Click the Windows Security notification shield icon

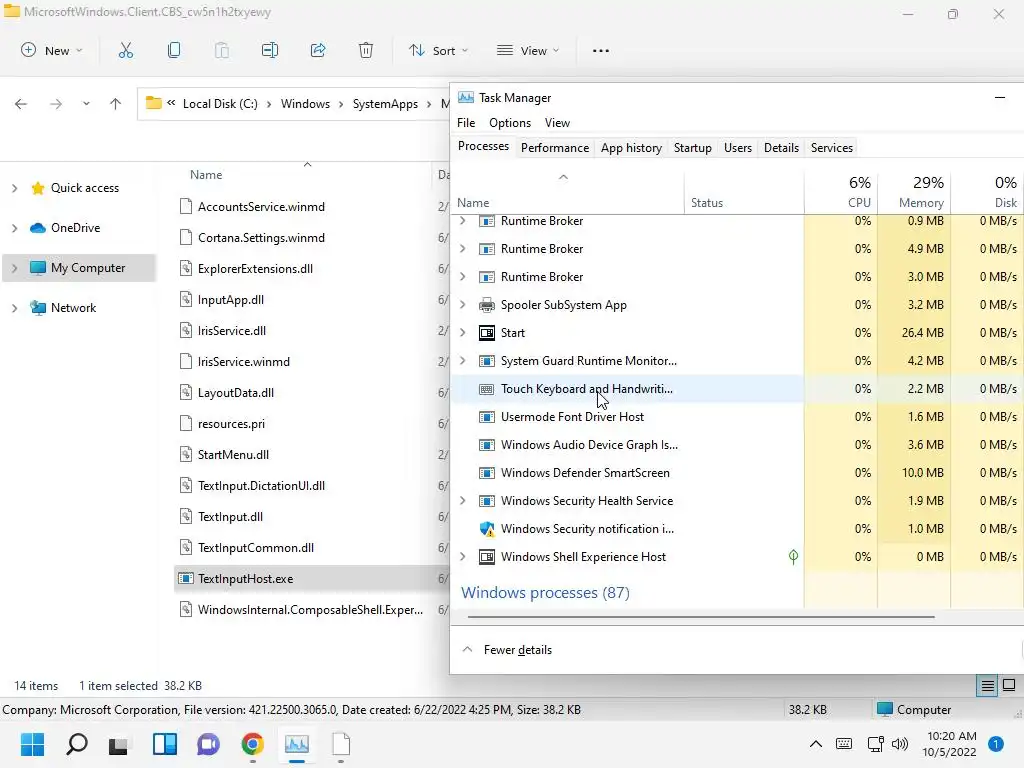pyautogui.click(x=487, y=529)
